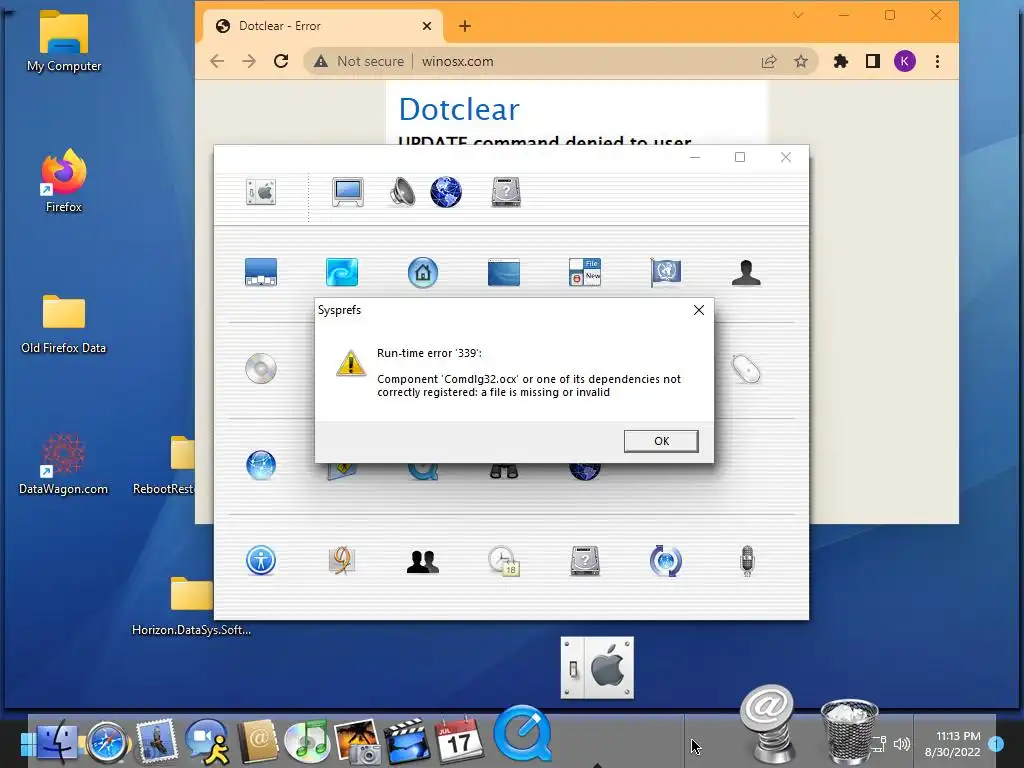Open the blue screen window preference icon

tap(504, 272)
